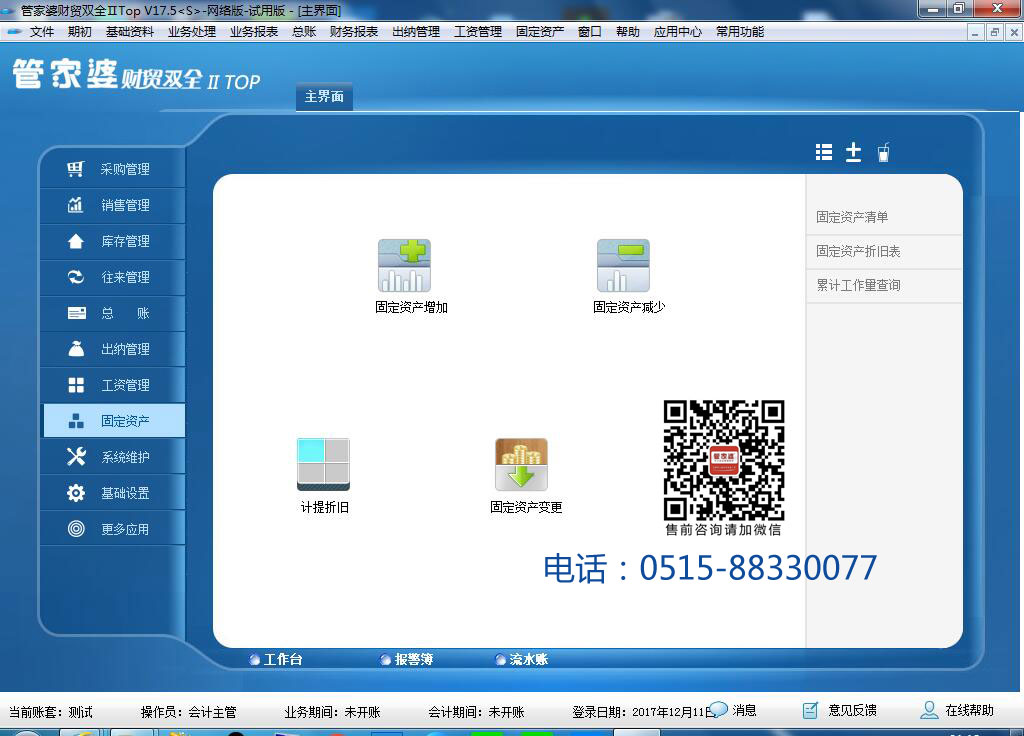Click the 系统维护 wrench icon

click(76, 456)
